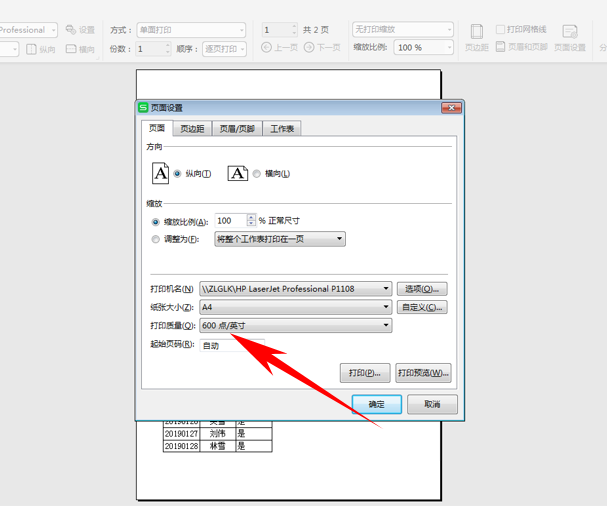Open 页边距 margins tool in toolbar

[477, 38]
